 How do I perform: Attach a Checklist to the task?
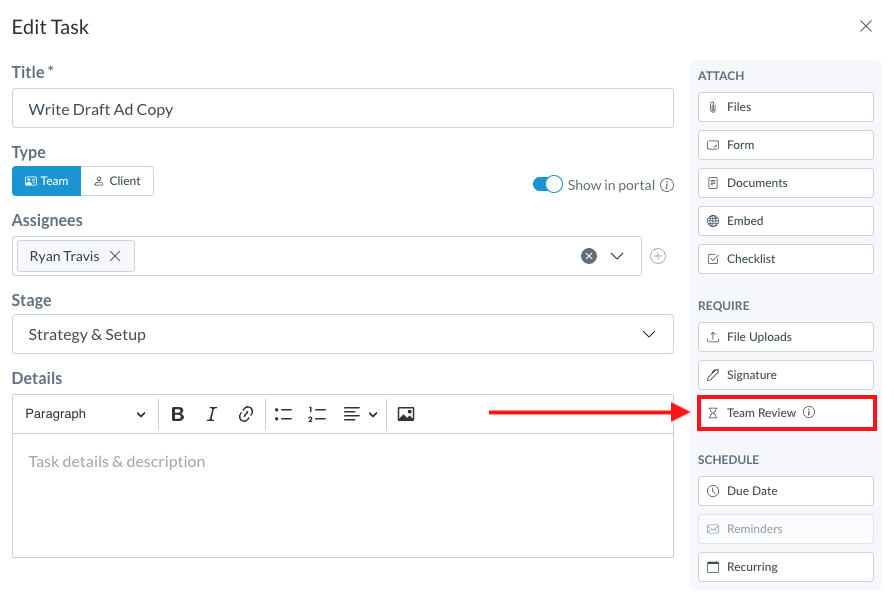click(x=785, y=259)
